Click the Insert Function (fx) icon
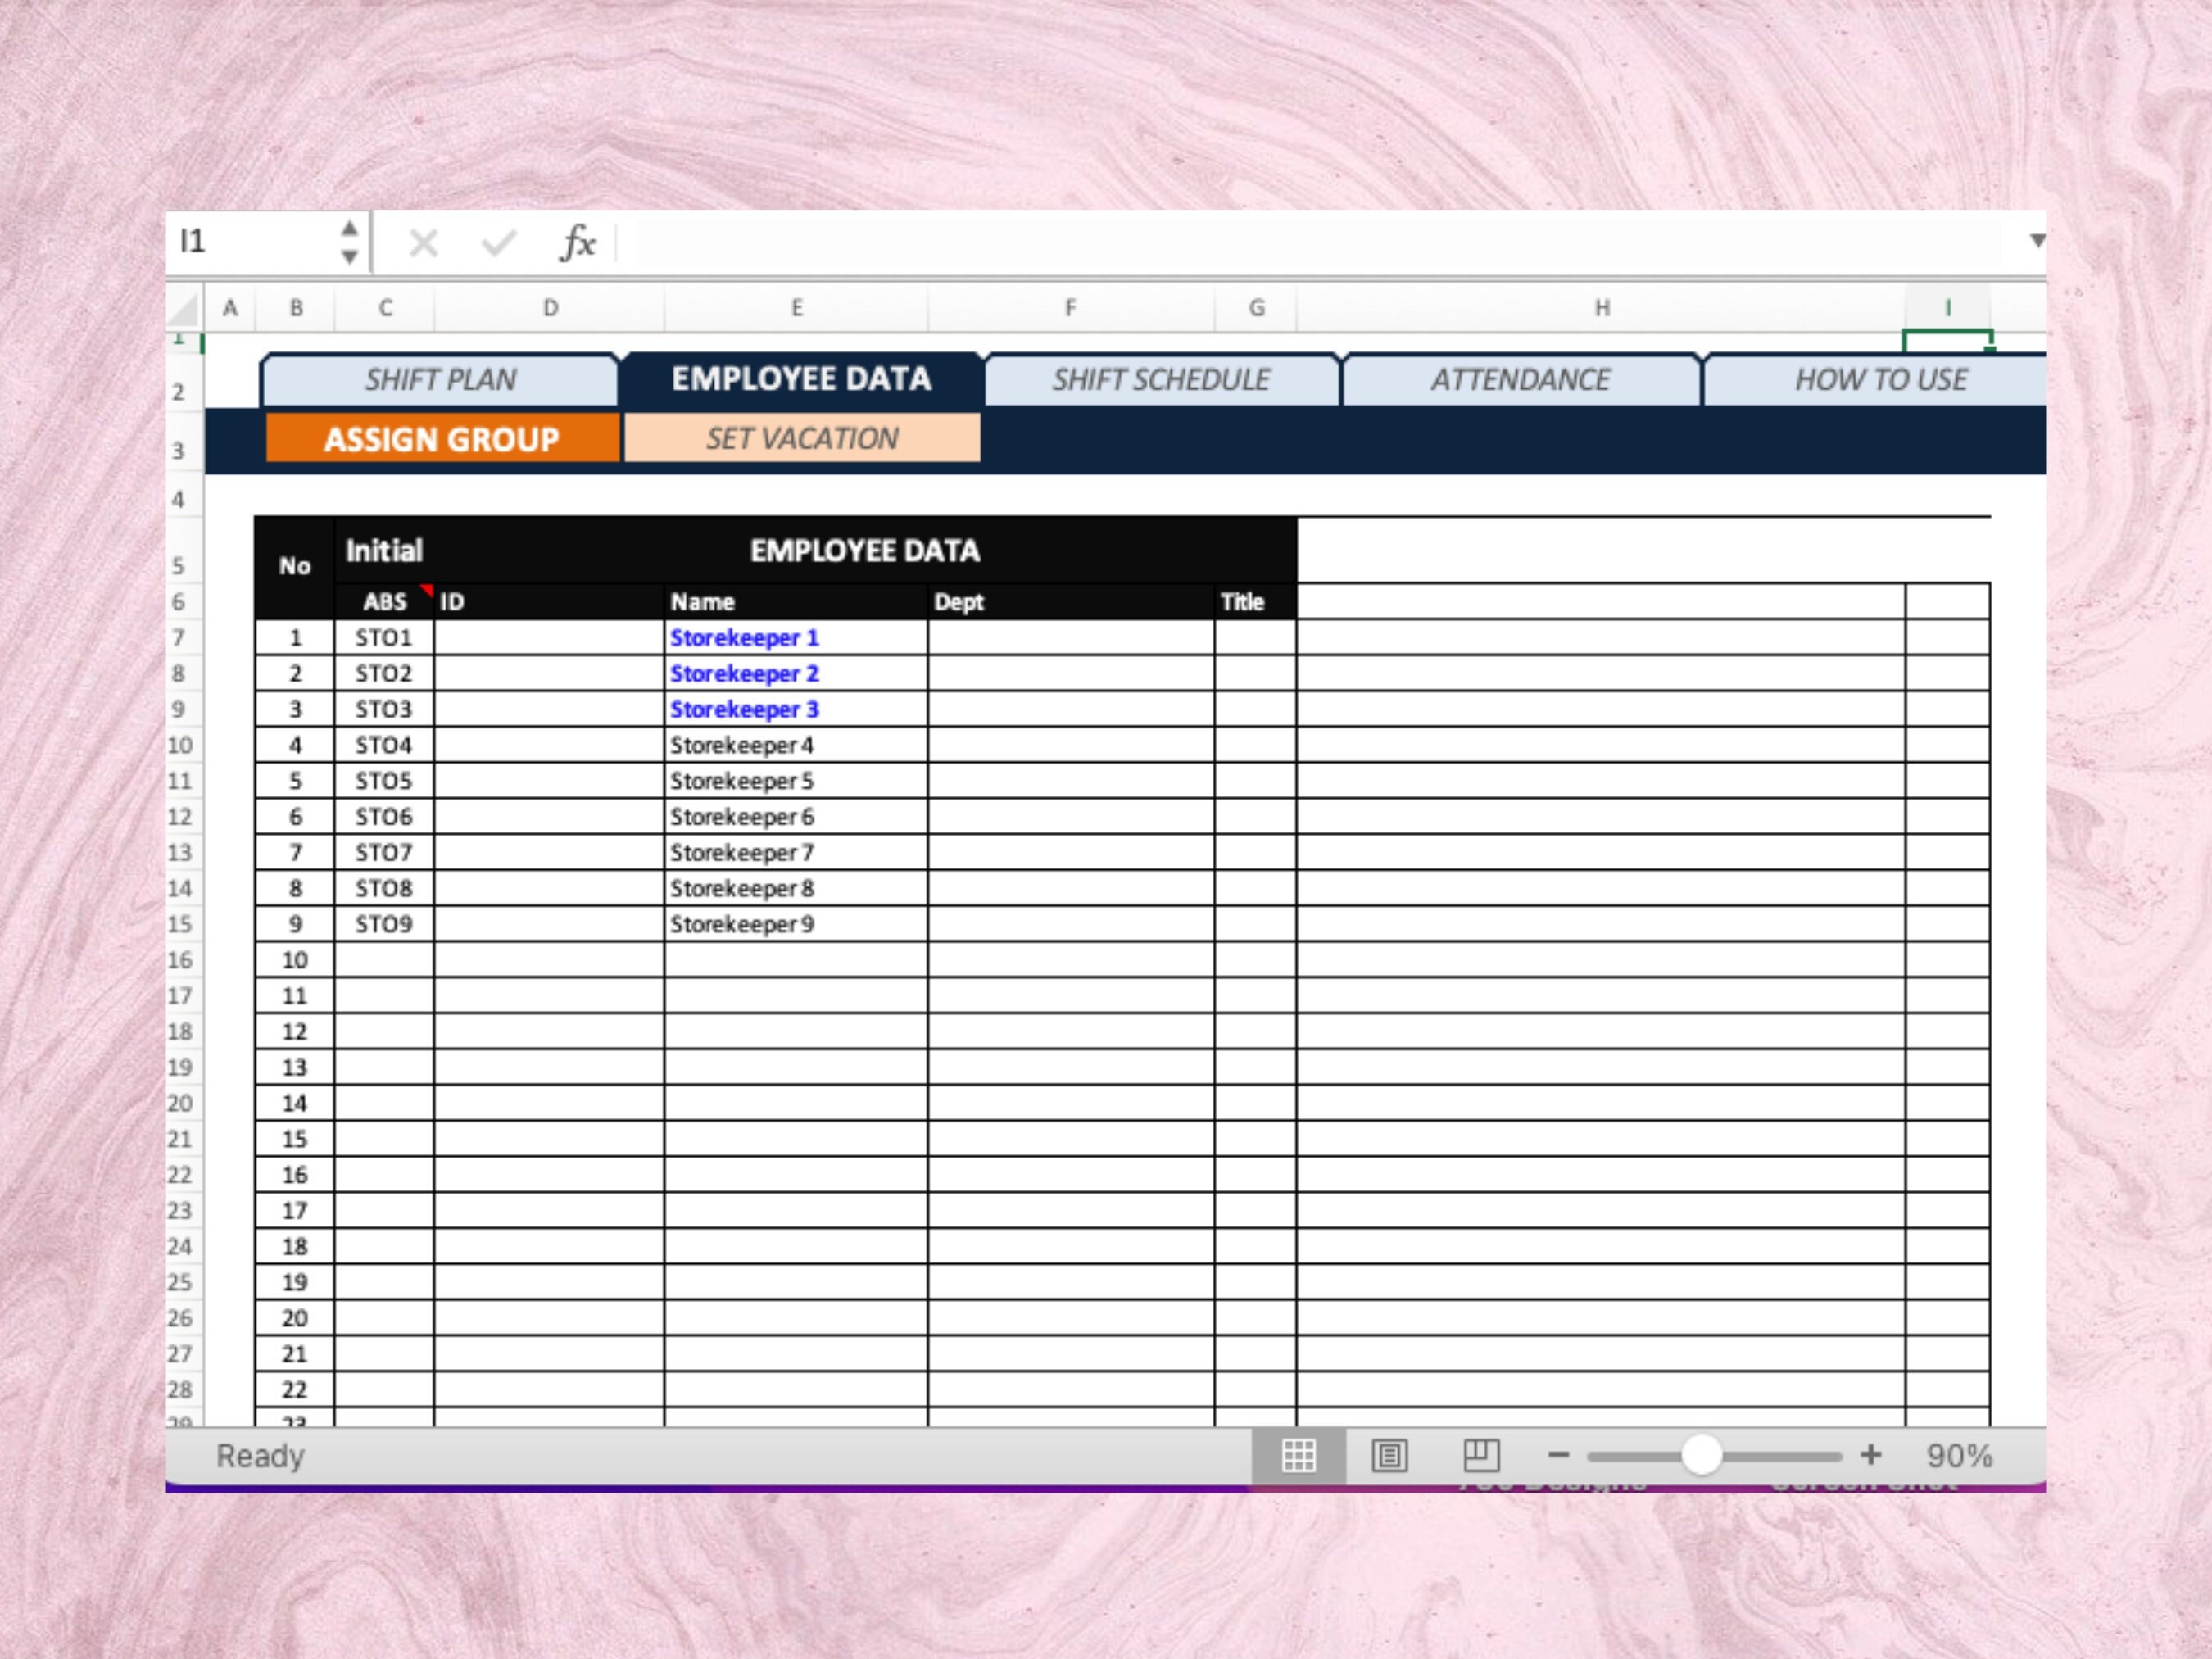The height and width of the screenshot is (1659, 2212). (578, 242)
